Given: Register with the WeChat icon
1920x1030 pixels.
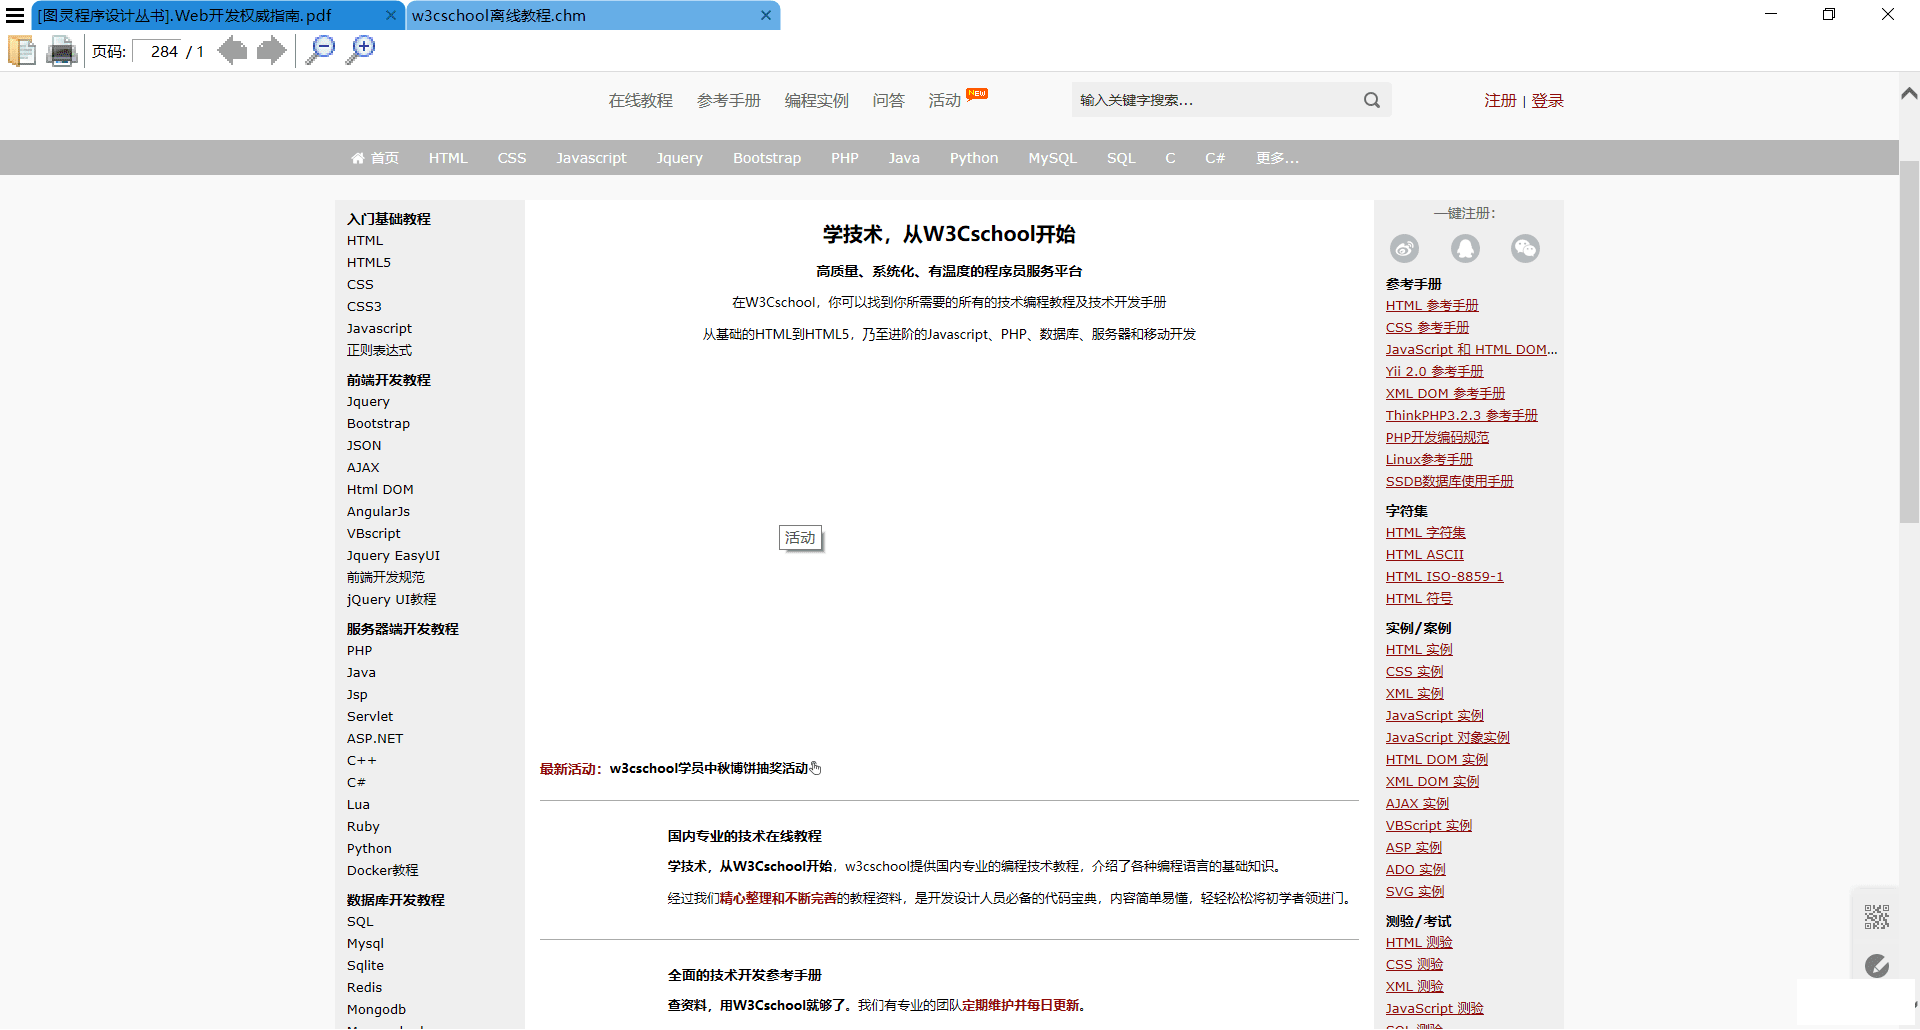Looking at the screenshot, I should [1526, 248].
